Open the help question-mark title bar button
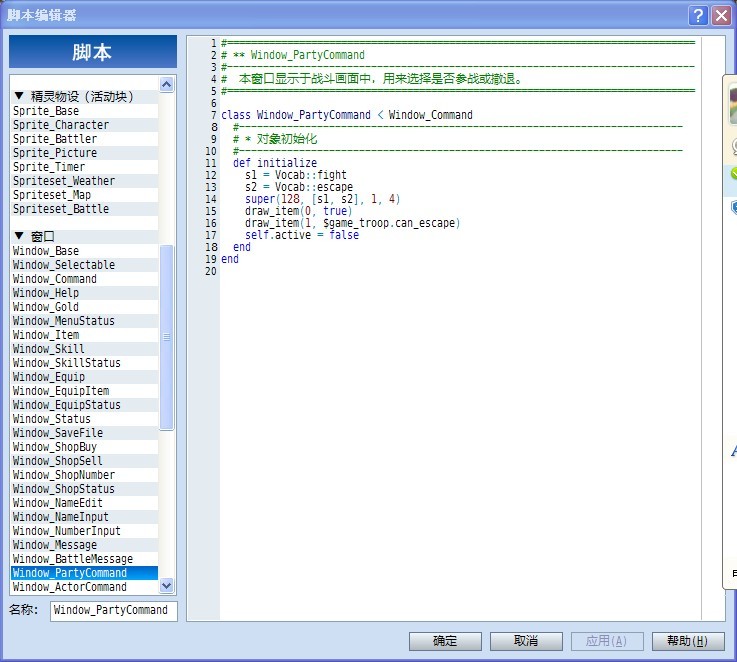737x662 pixels. tap(698, 16)
